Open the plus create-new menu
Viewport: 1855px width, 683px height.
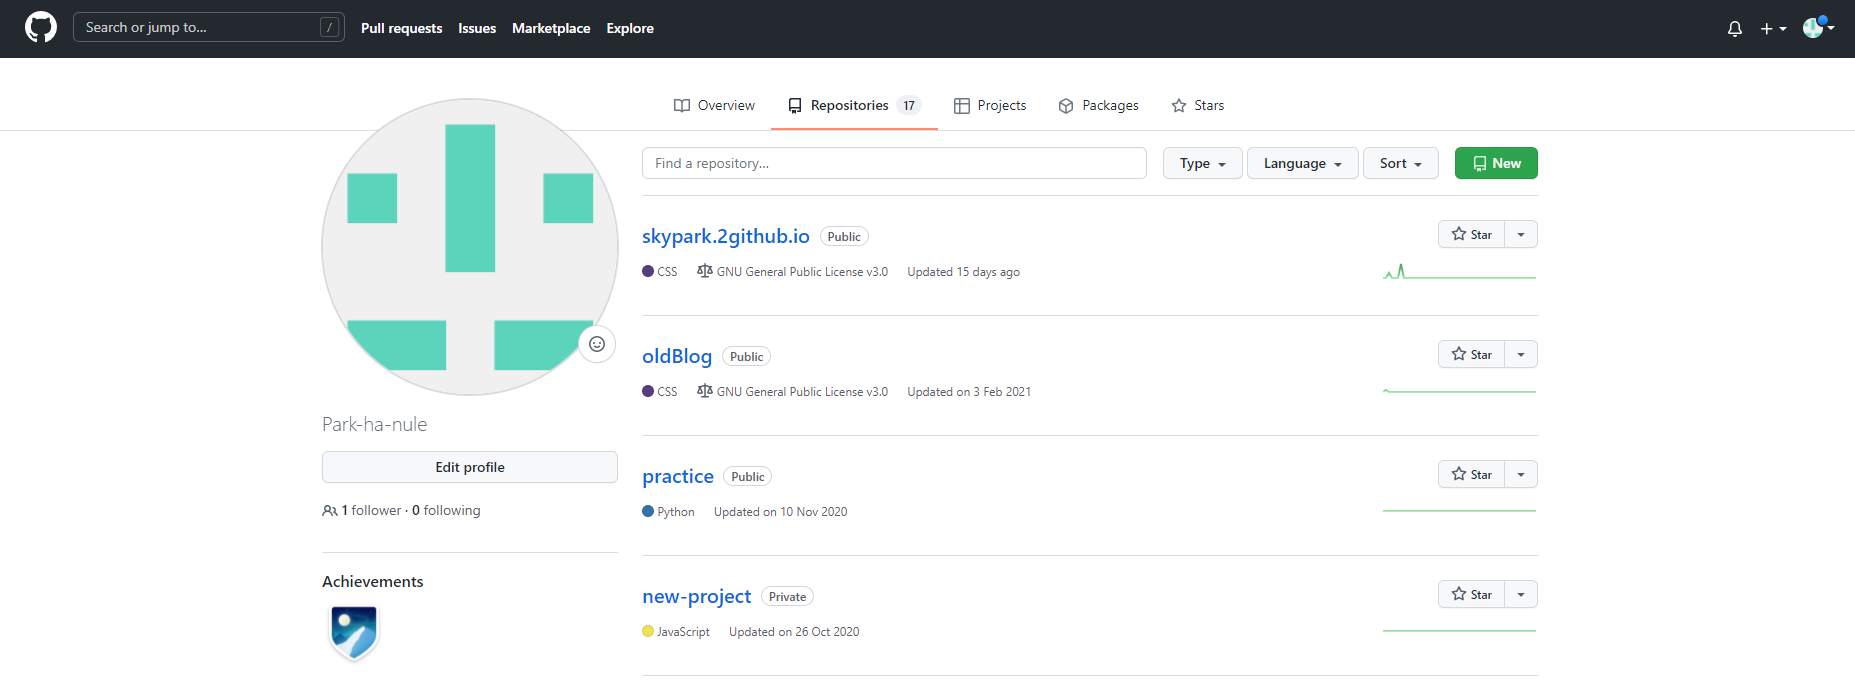point(1773,29)
